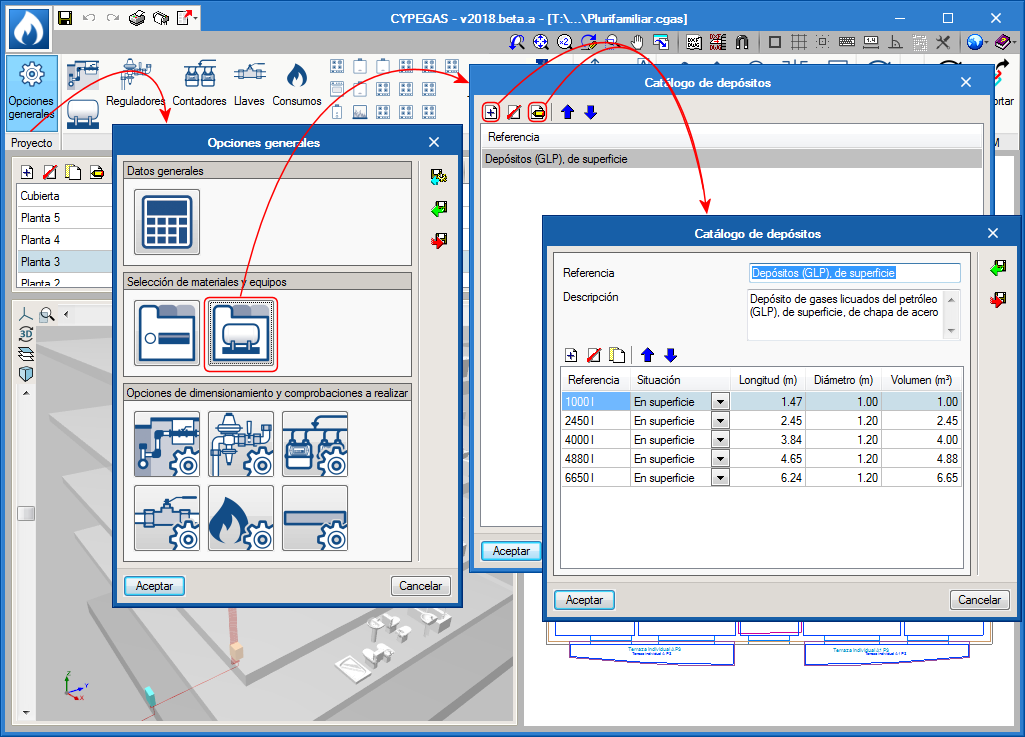Click Aceptar in front Catálogo de depósitos

pyautogui.click(x=584, y=600)
